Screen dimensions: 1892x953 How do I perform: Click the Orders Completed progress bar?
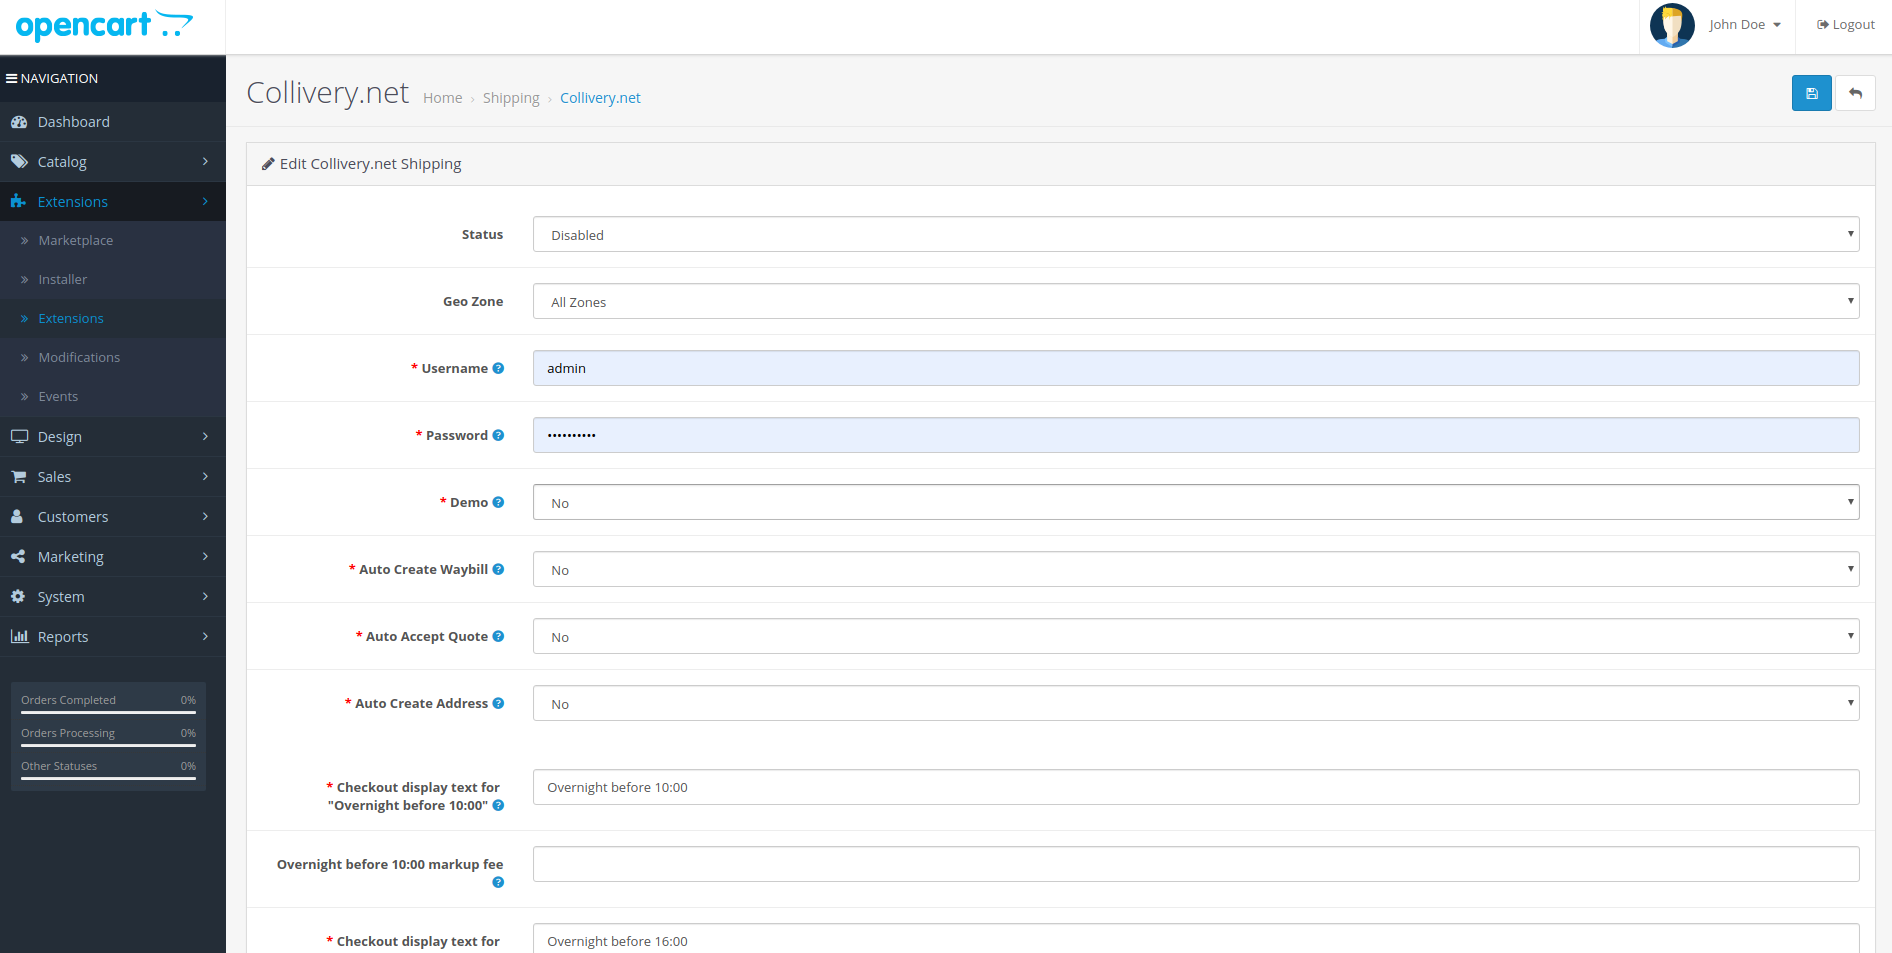click(x=108, y=712)
